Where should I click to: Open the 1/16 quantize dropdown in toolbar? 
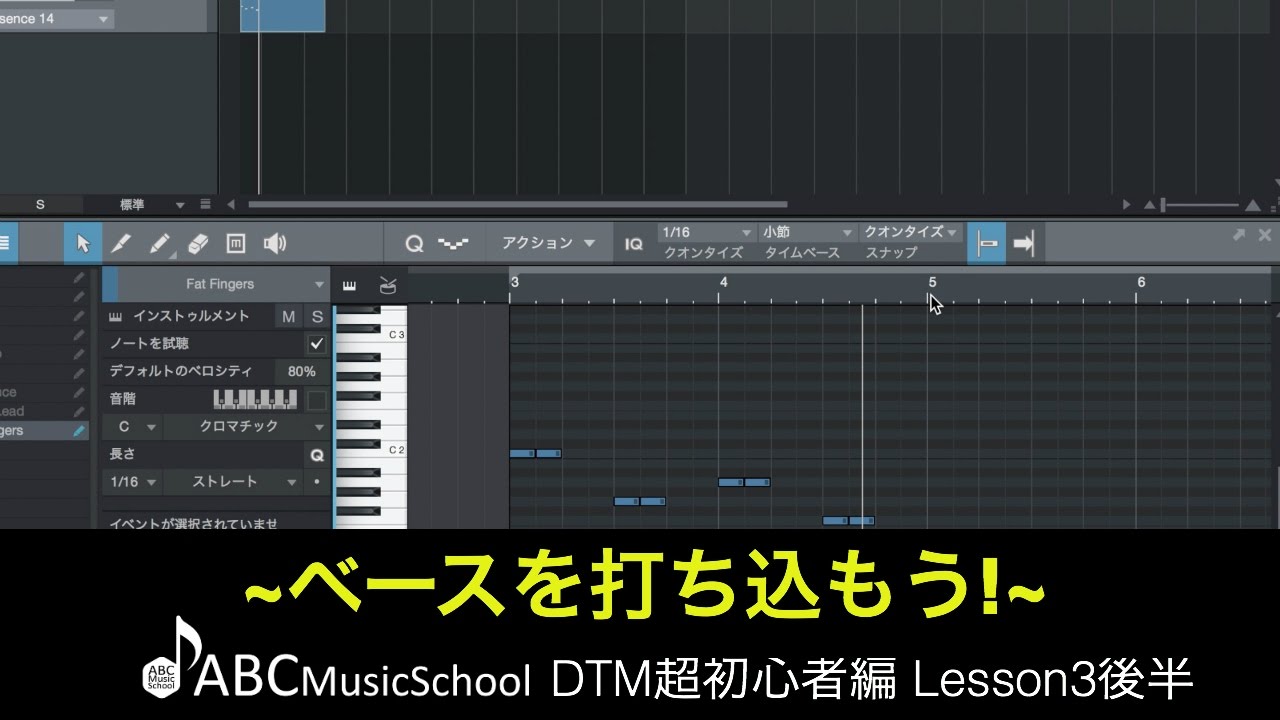point(707,232)
